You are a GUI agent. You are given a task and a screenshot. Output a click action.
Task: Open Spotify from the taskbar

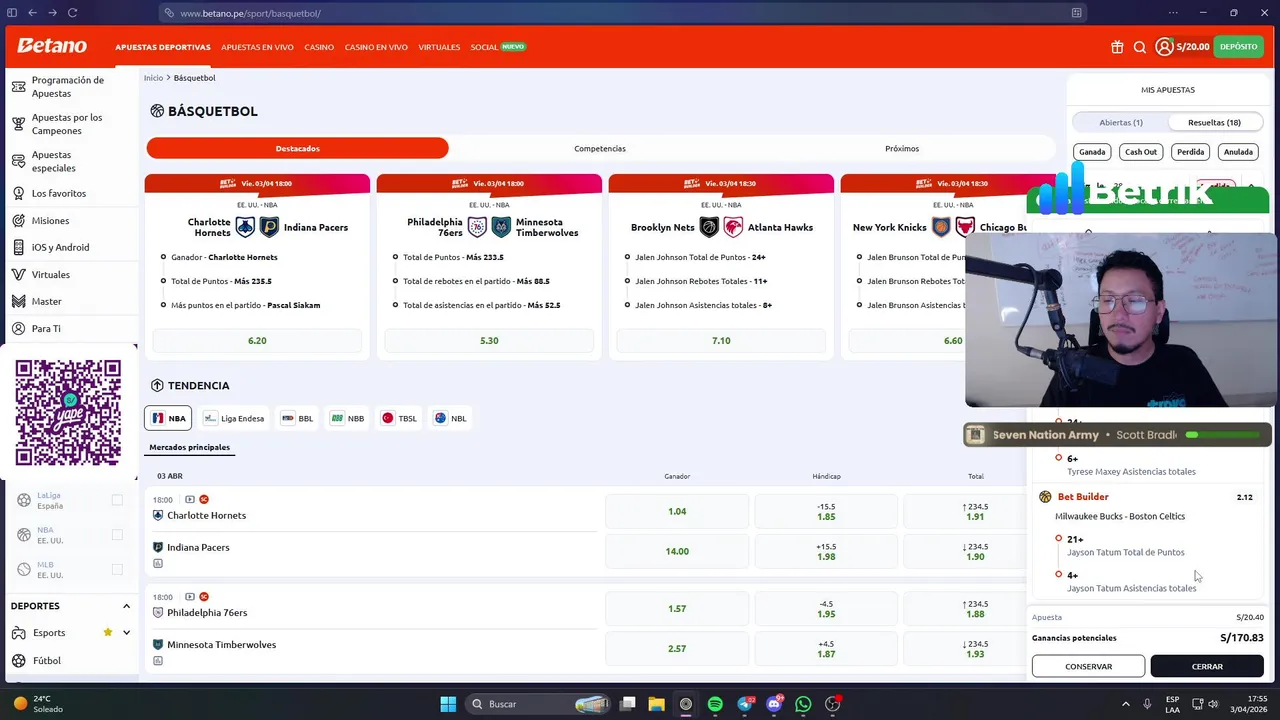point(715,704)
